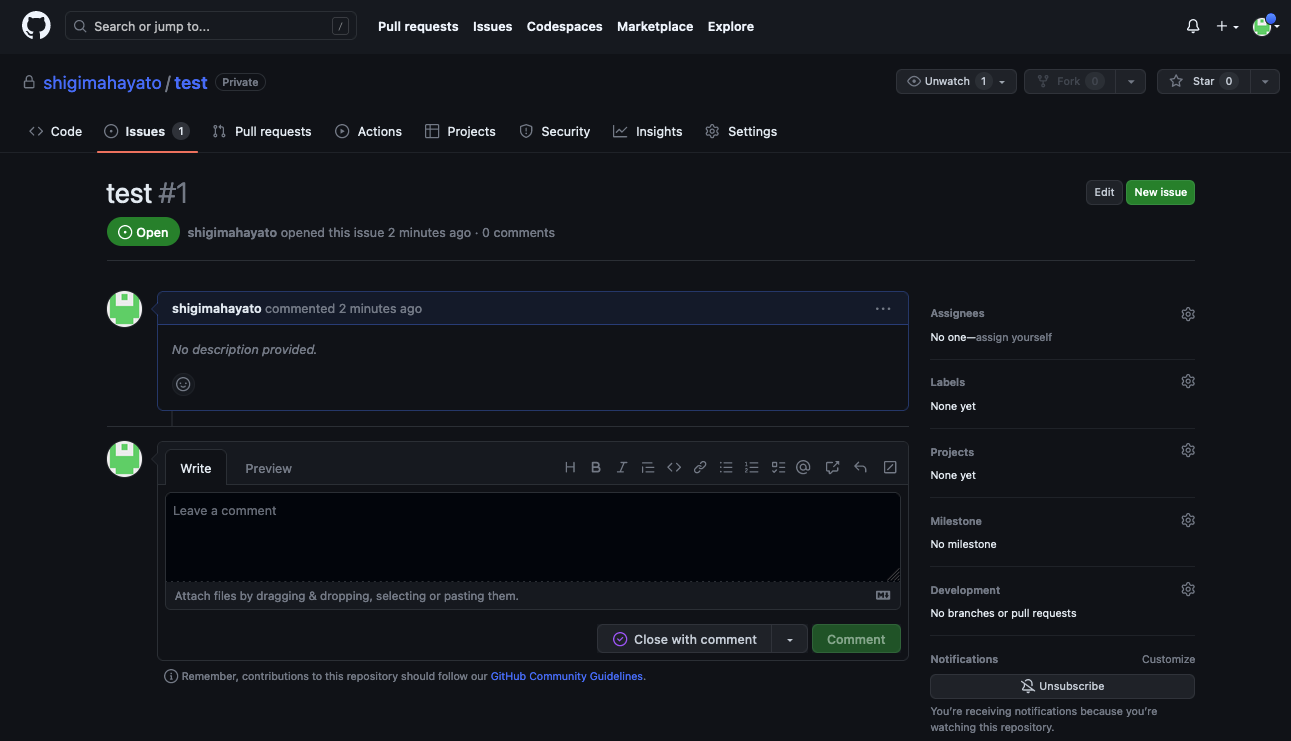
Task: Open the Labels gear settings
Action: click(1188, 381)
